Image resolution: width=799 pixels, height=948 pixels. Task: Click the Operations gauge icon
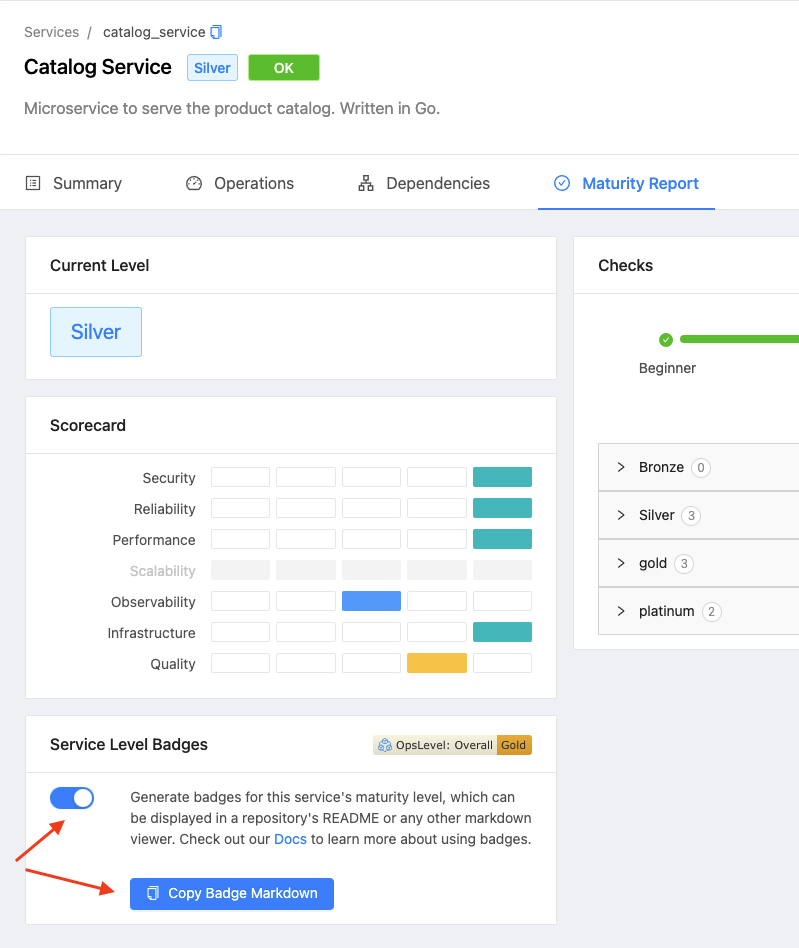pyautogui.click(x=193, y=183)
